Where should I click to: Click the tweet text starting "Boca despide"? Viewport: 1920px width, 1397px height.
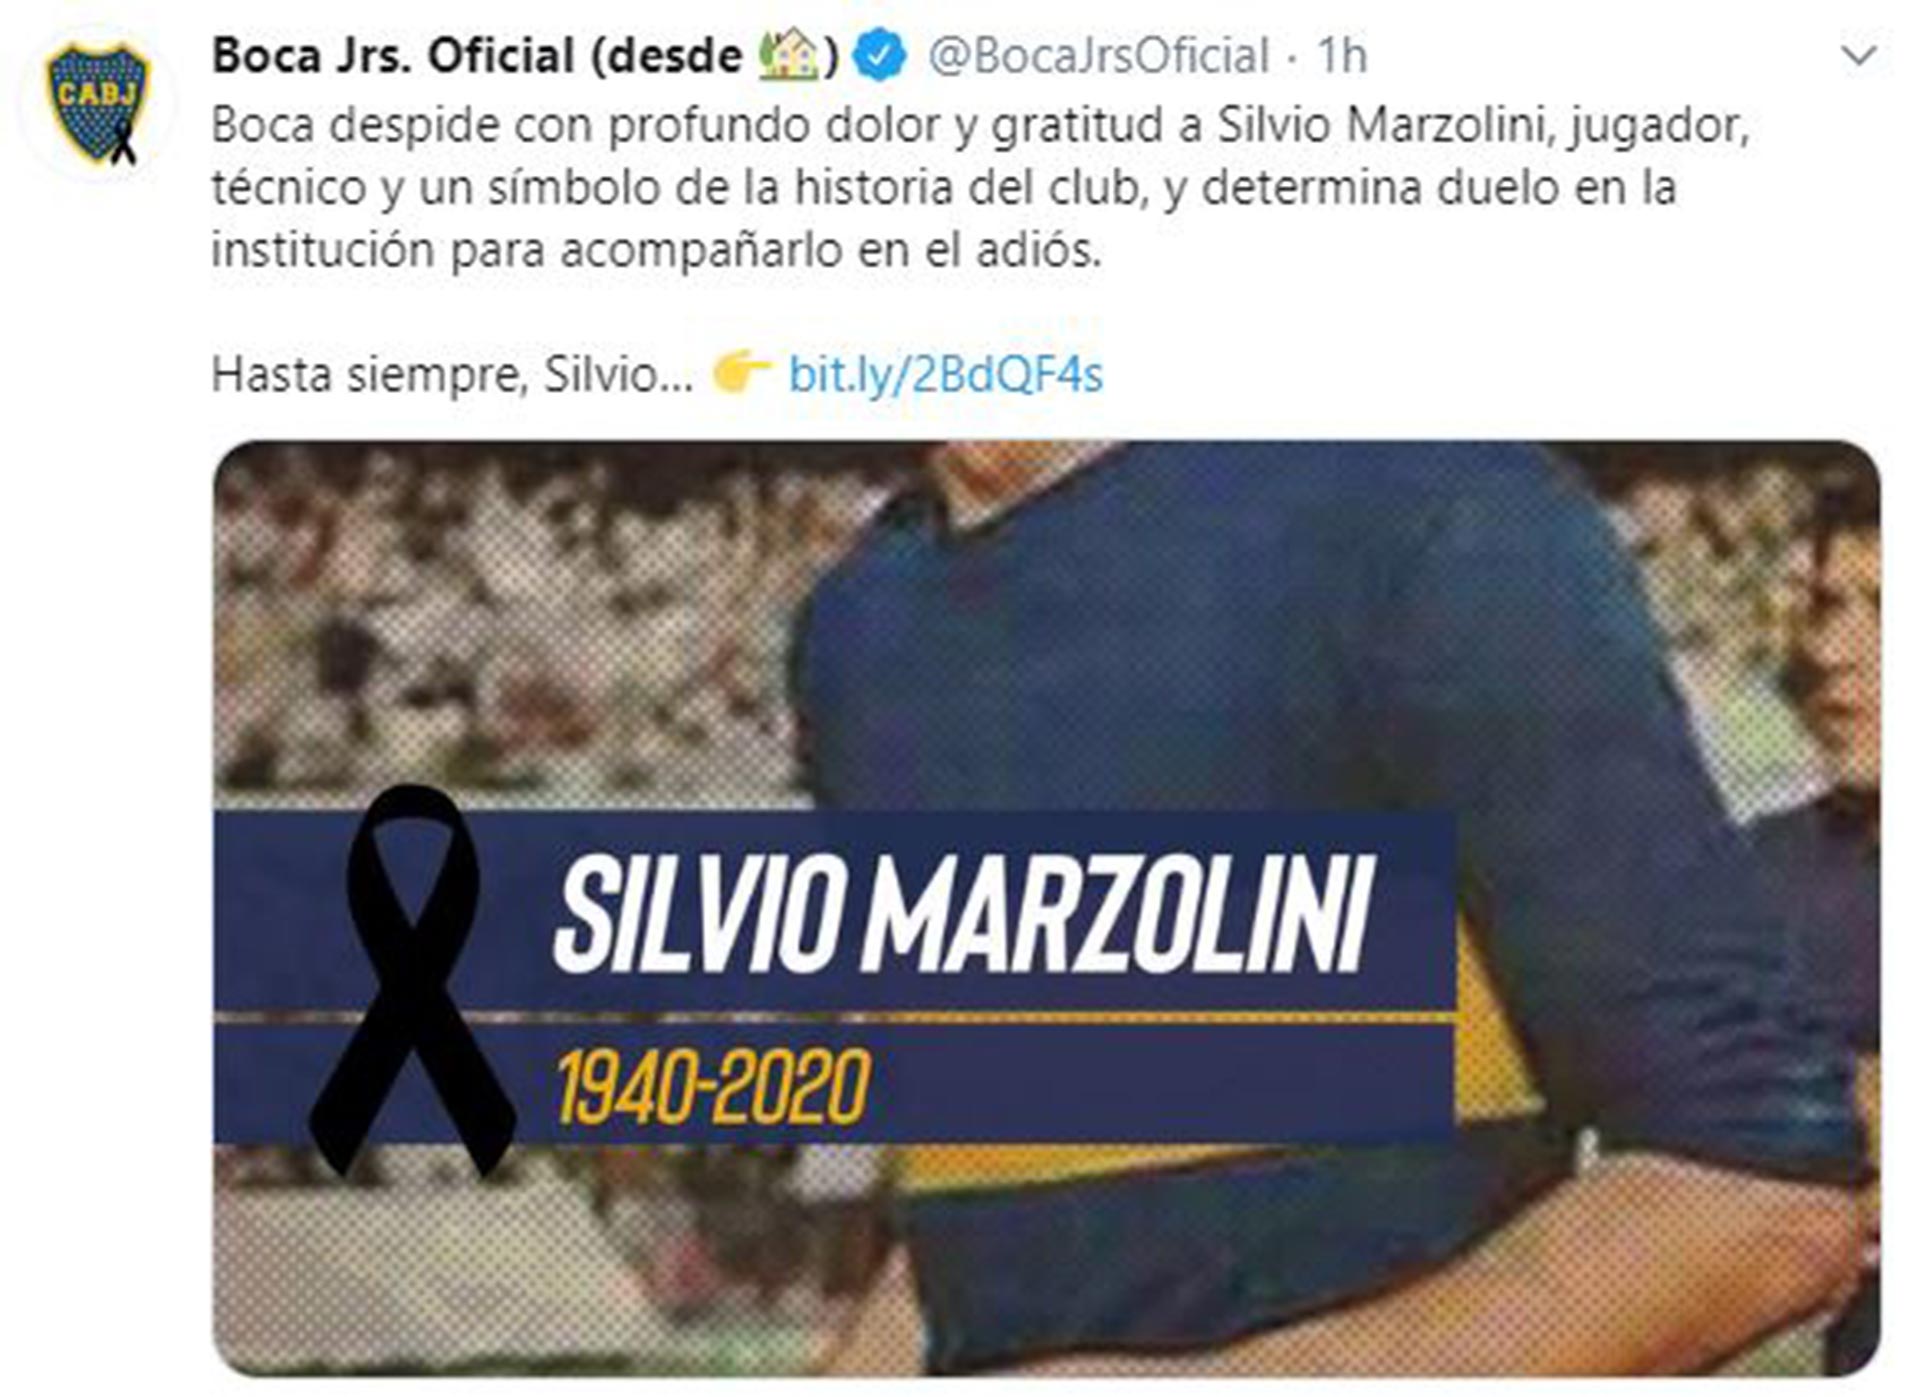pyautogui.click(x=980, y=188)
